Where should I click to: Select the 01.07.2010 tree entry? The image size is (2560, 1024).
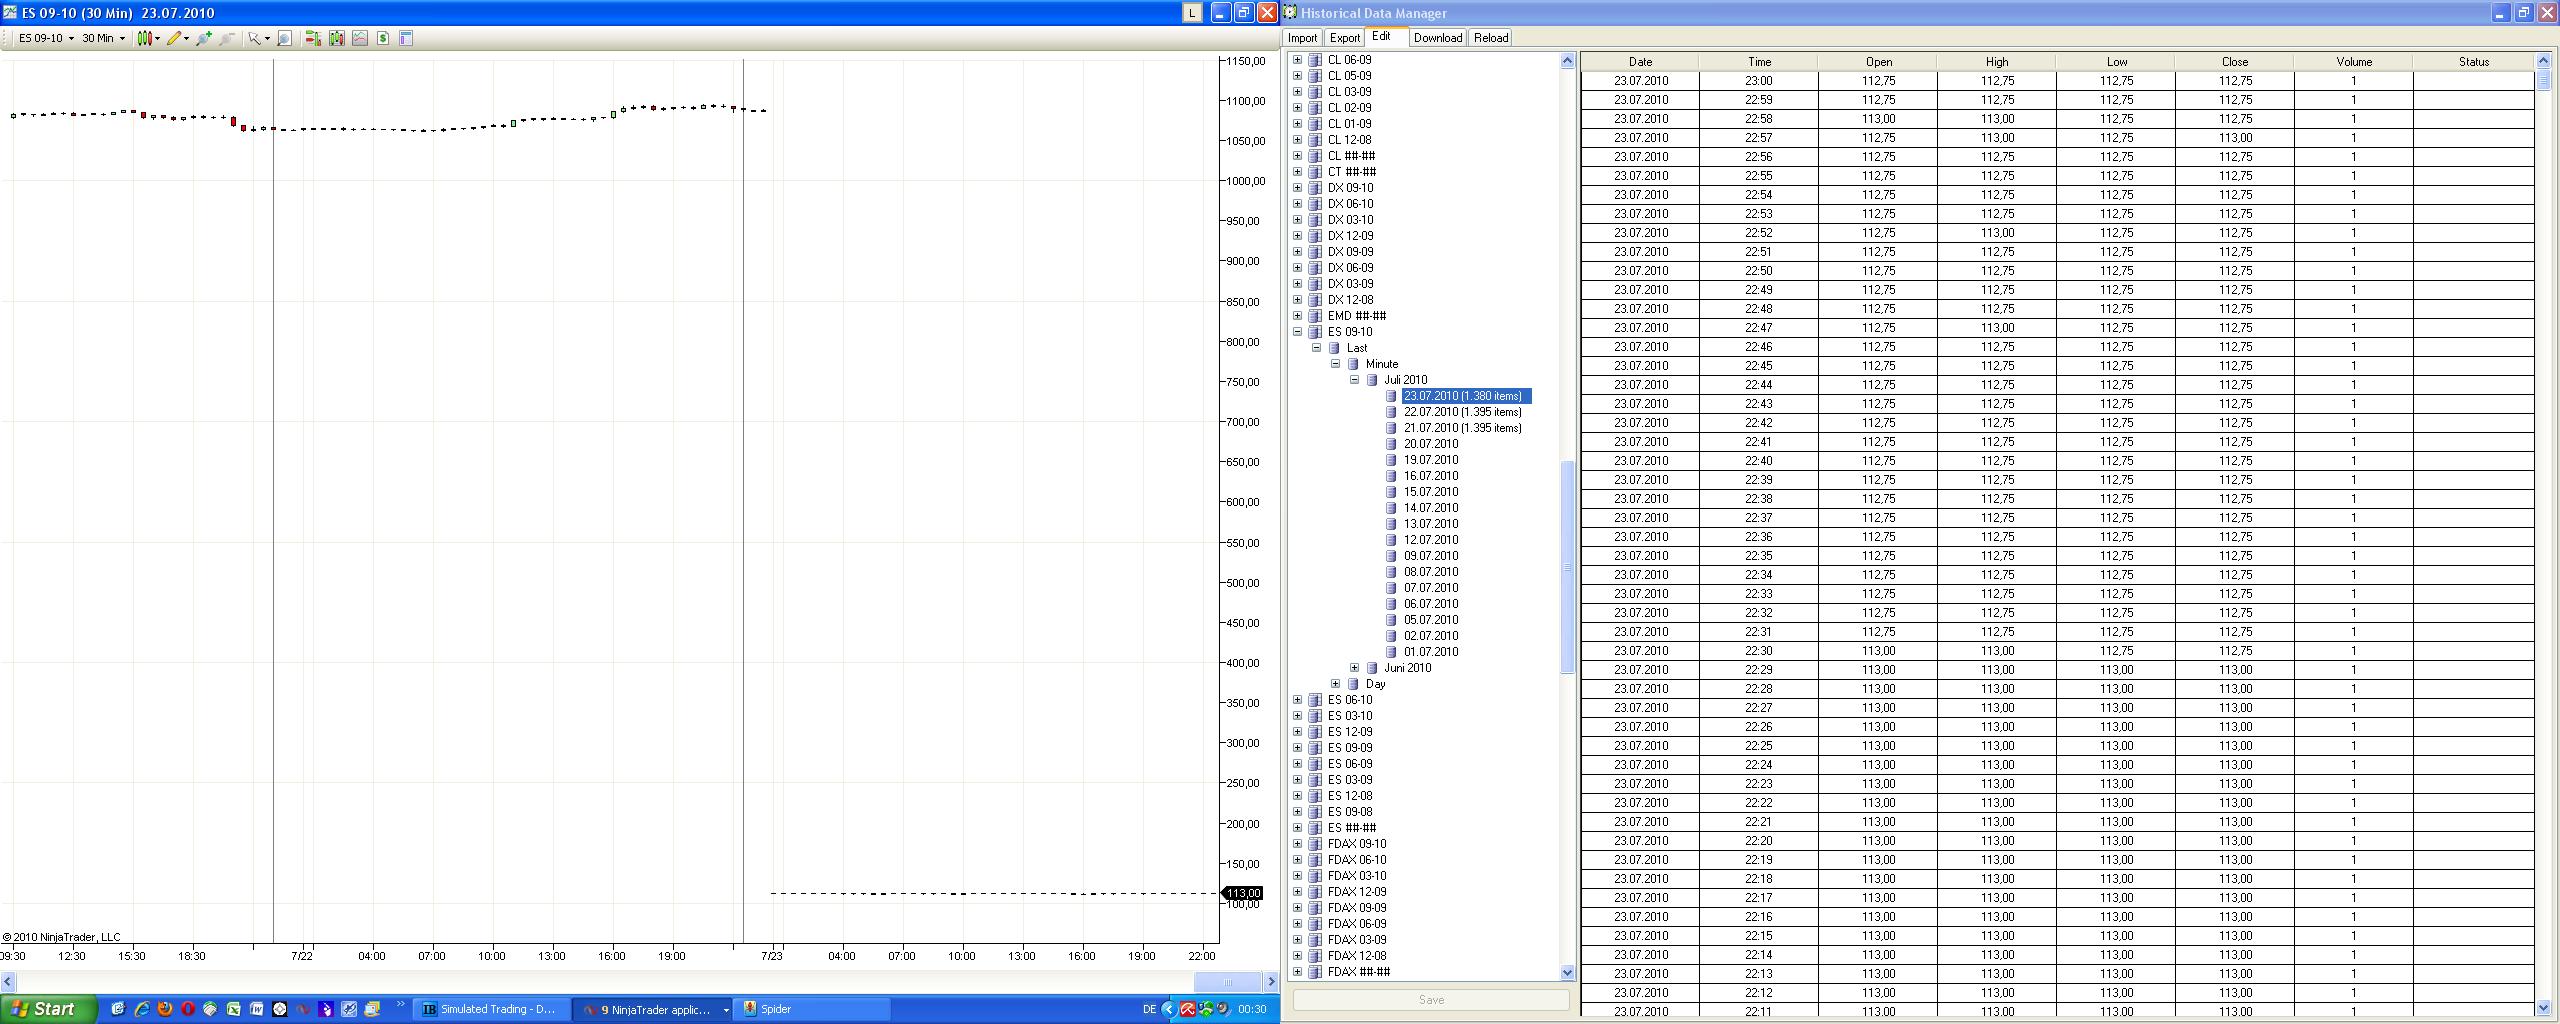(1431, 652)
